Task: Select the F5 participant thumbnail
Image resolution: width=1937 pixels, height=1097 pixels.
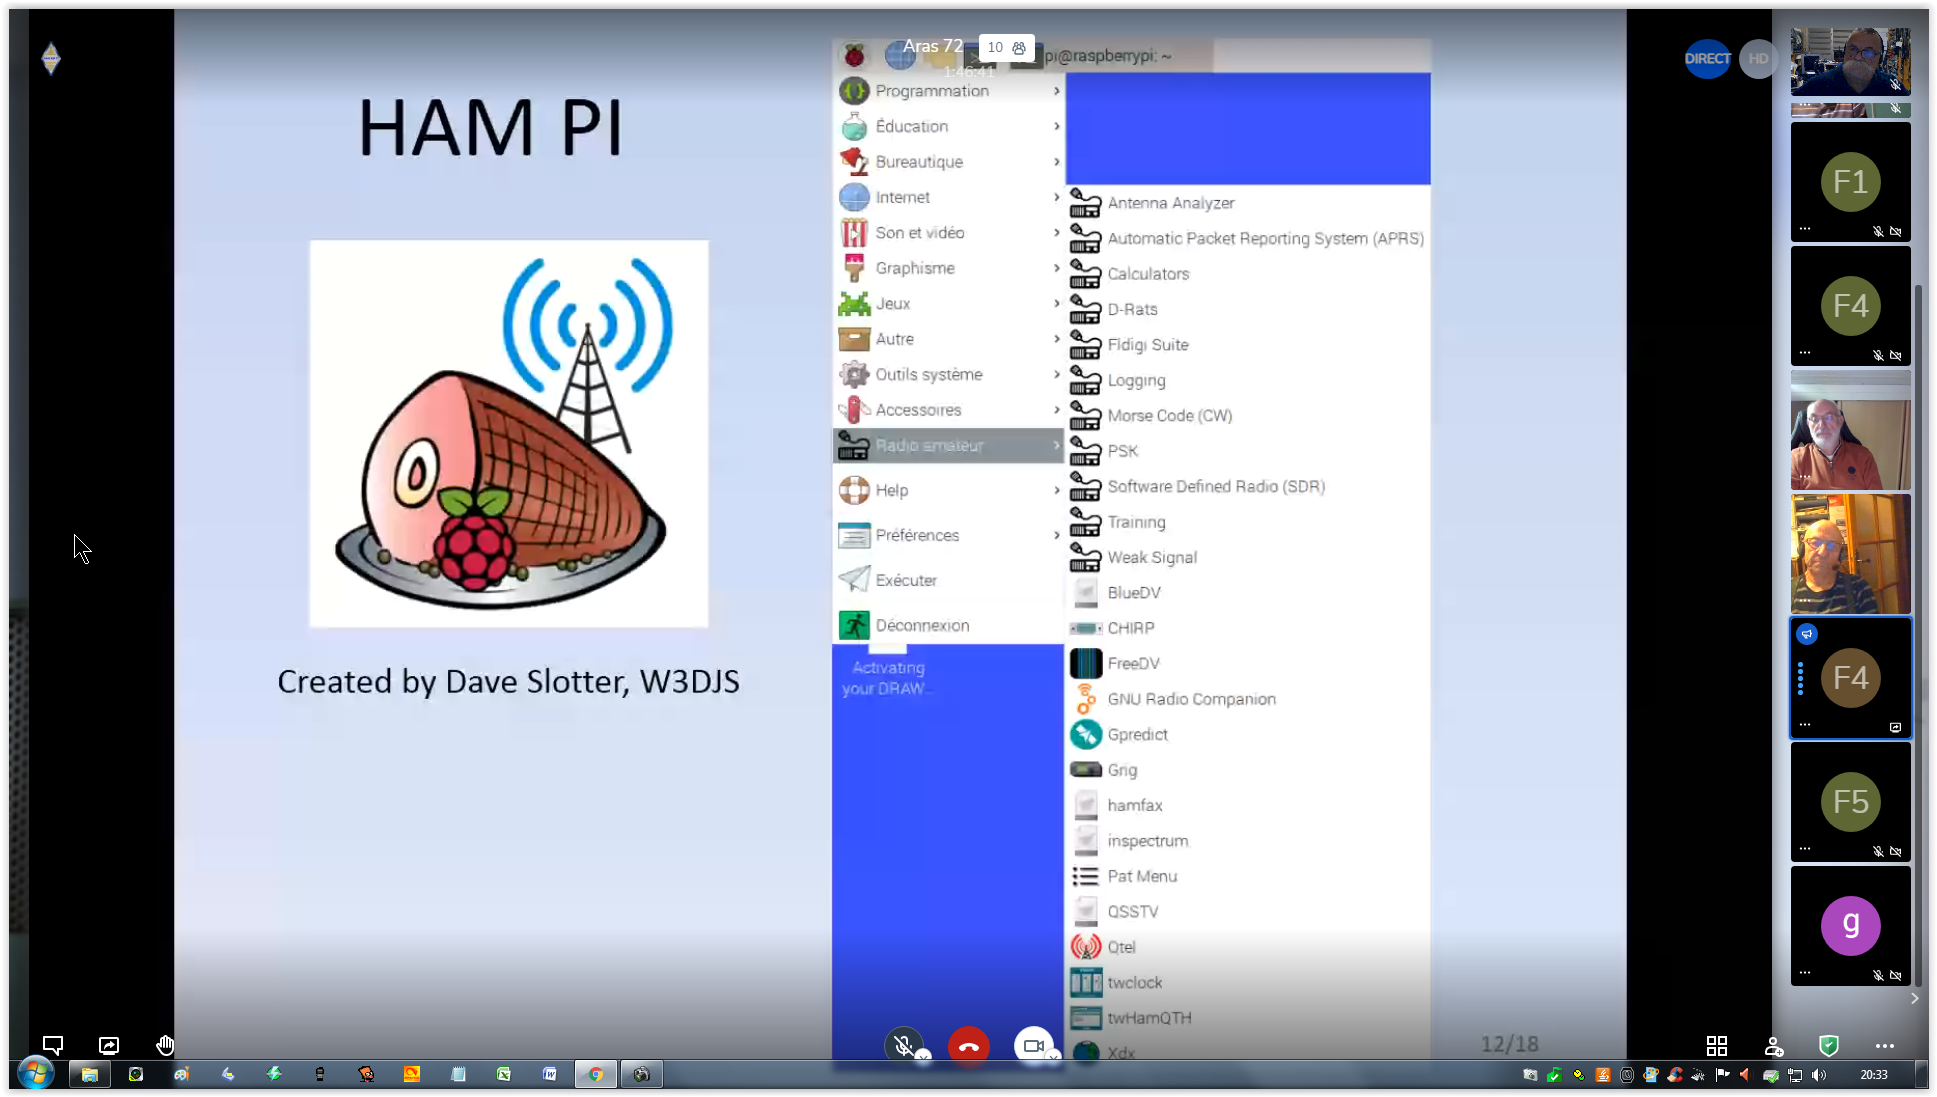Action: tap(1850, 801)
